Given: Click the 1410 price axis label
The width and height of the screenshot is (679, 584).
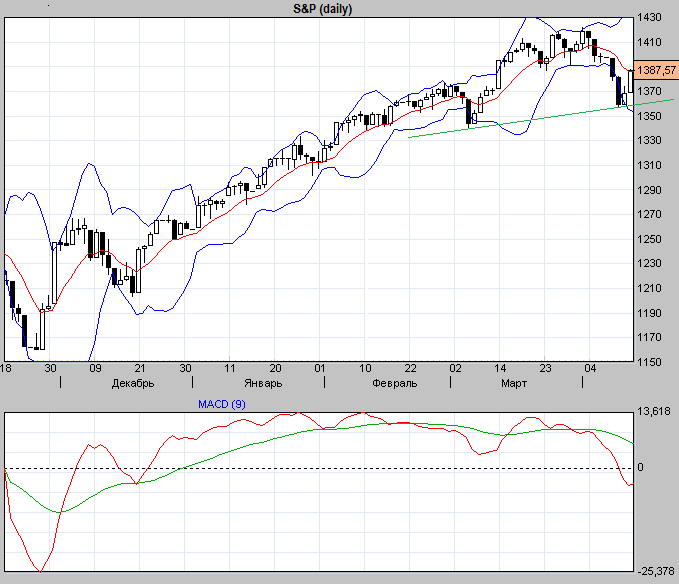Looking at the screenshot, I should tap(649, 42).
